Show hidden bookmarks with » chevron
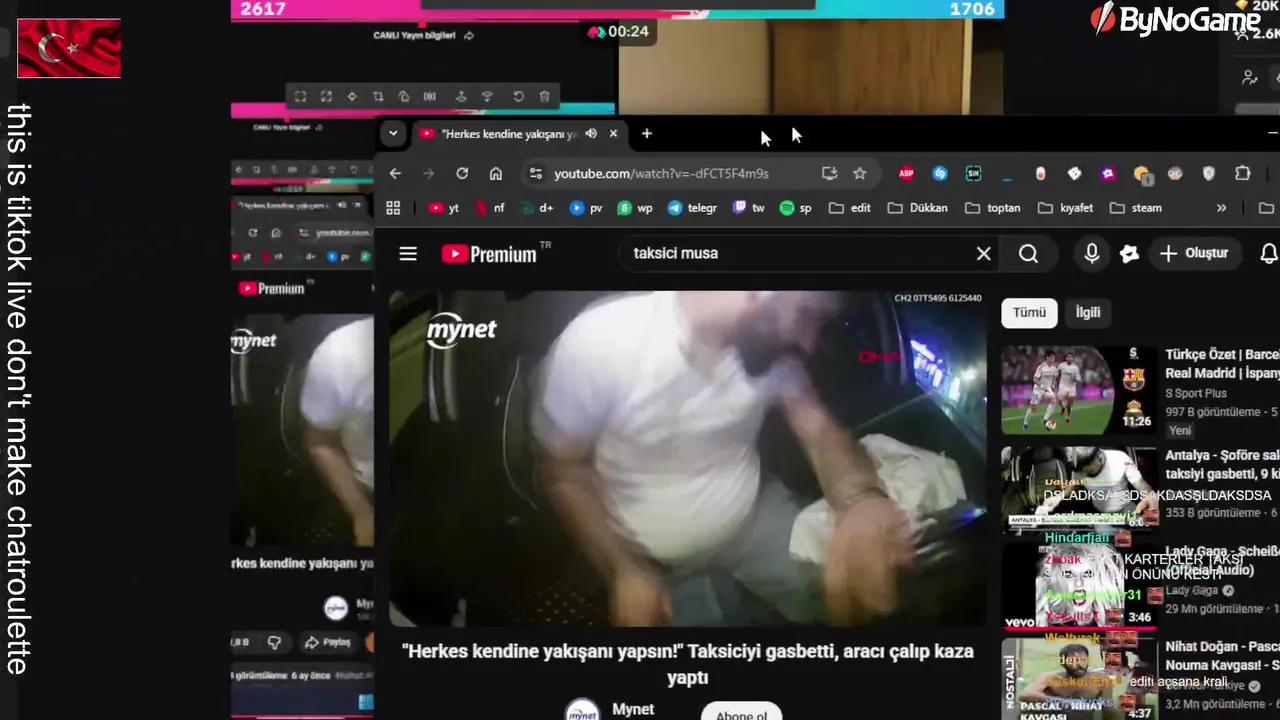1280x720 pixels. [1221, 208]
